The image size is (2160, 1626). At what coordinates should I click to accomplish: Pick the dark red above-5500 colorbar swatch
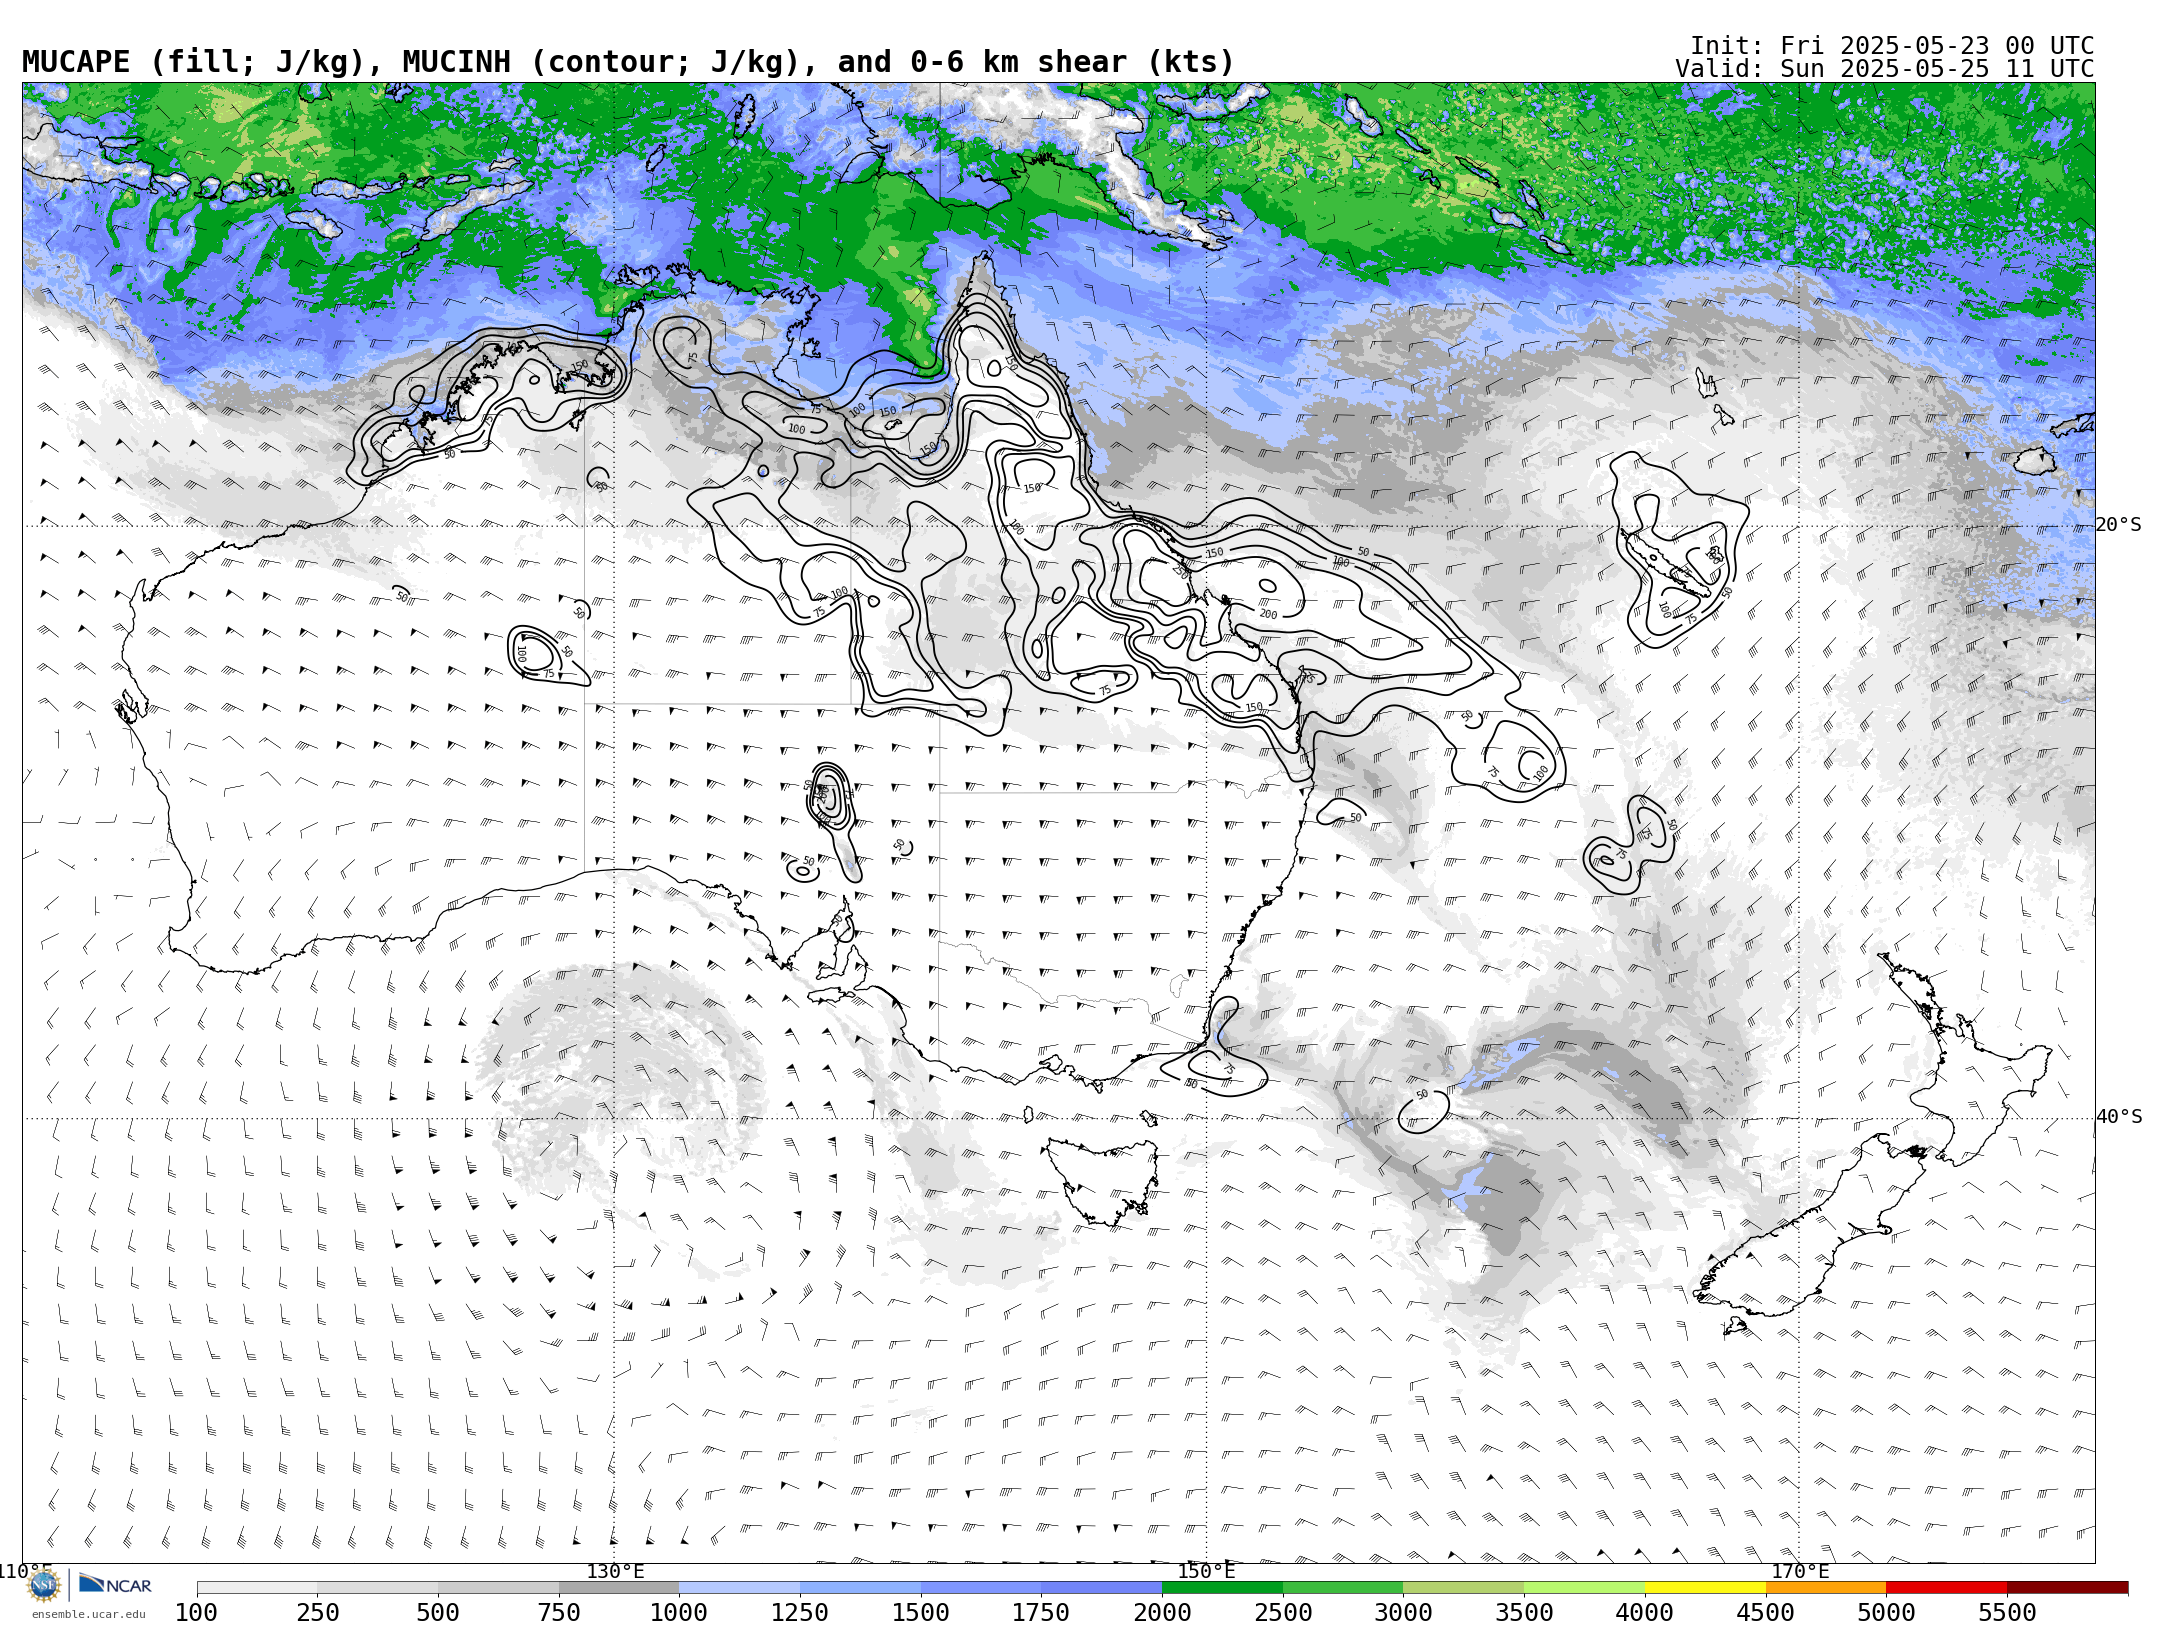click(x=2067, y=1587)
